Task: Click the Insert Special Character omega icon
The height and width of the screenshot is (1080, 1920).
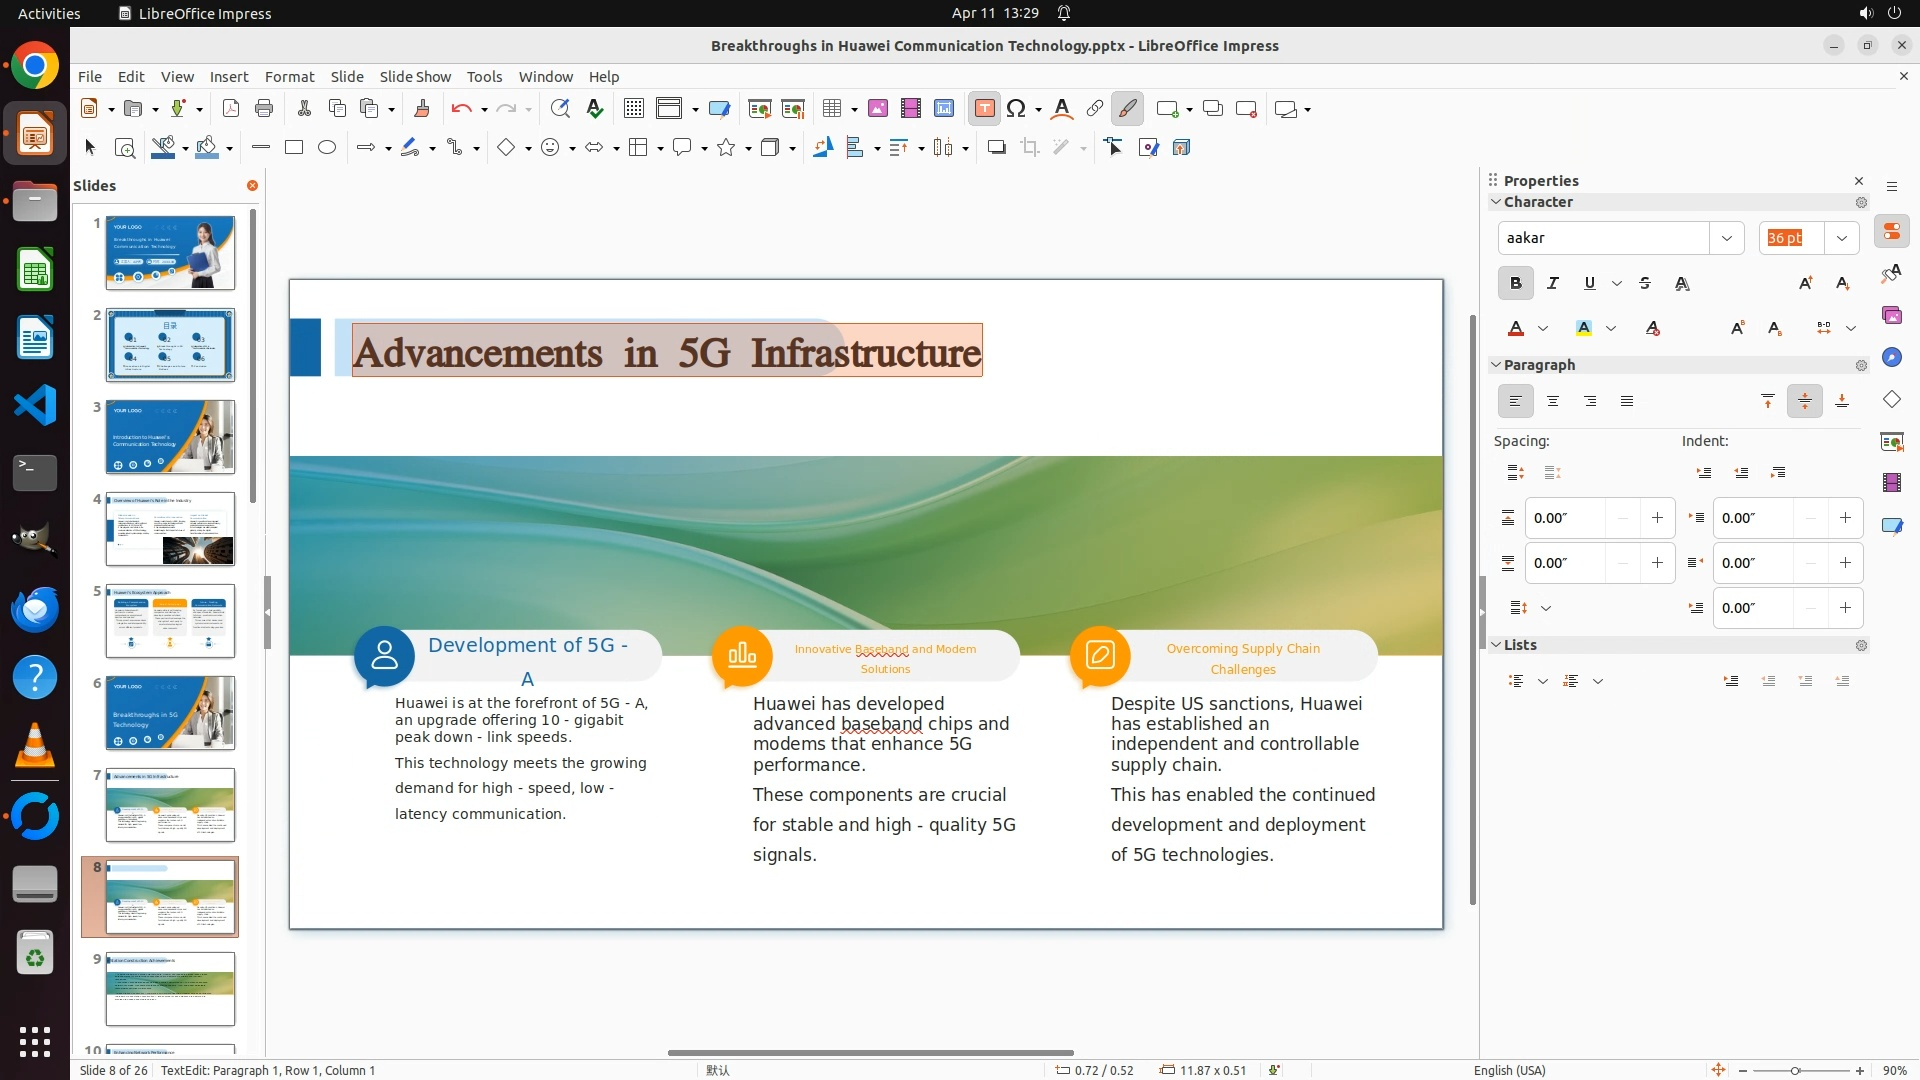Action: tap(1016, 109)
